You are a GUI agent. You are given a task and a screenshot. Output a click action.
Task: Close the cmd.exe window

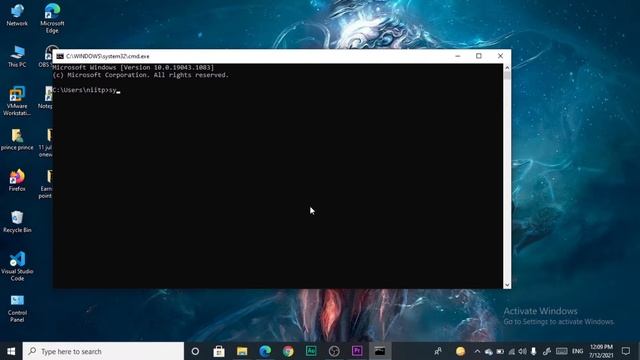[500, 56]
